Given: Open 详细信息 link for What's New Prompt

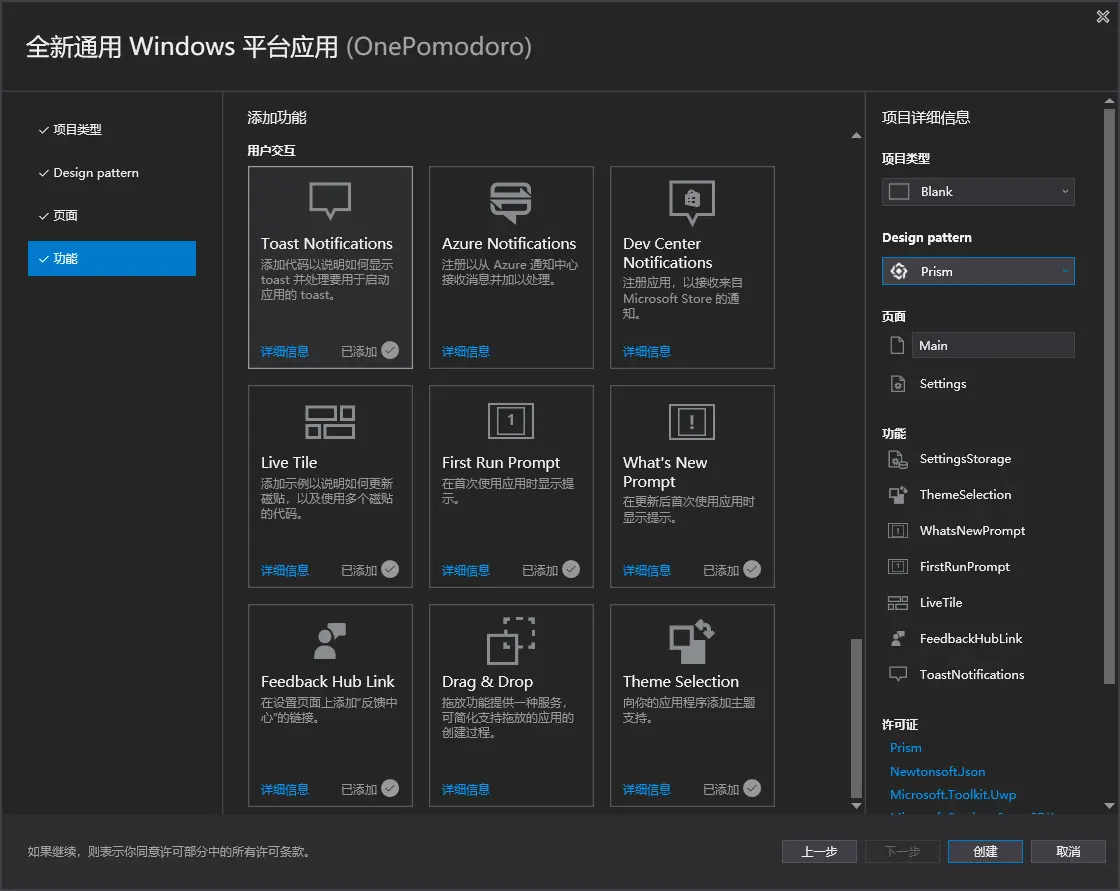Looking at the screenshot, I should pyautogui.click(x=646, y=570).
